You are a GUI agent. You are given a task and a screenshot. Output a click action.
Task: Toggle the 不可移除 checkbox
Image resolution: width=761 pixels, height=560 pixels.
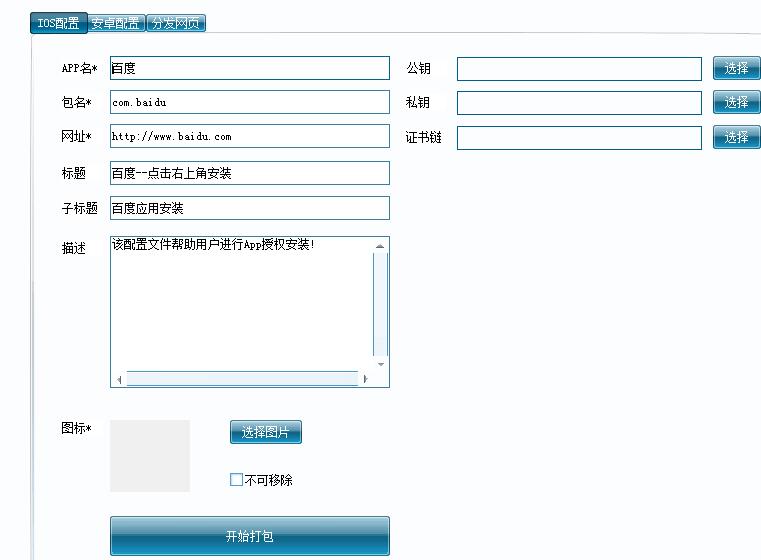click(236, 480)
